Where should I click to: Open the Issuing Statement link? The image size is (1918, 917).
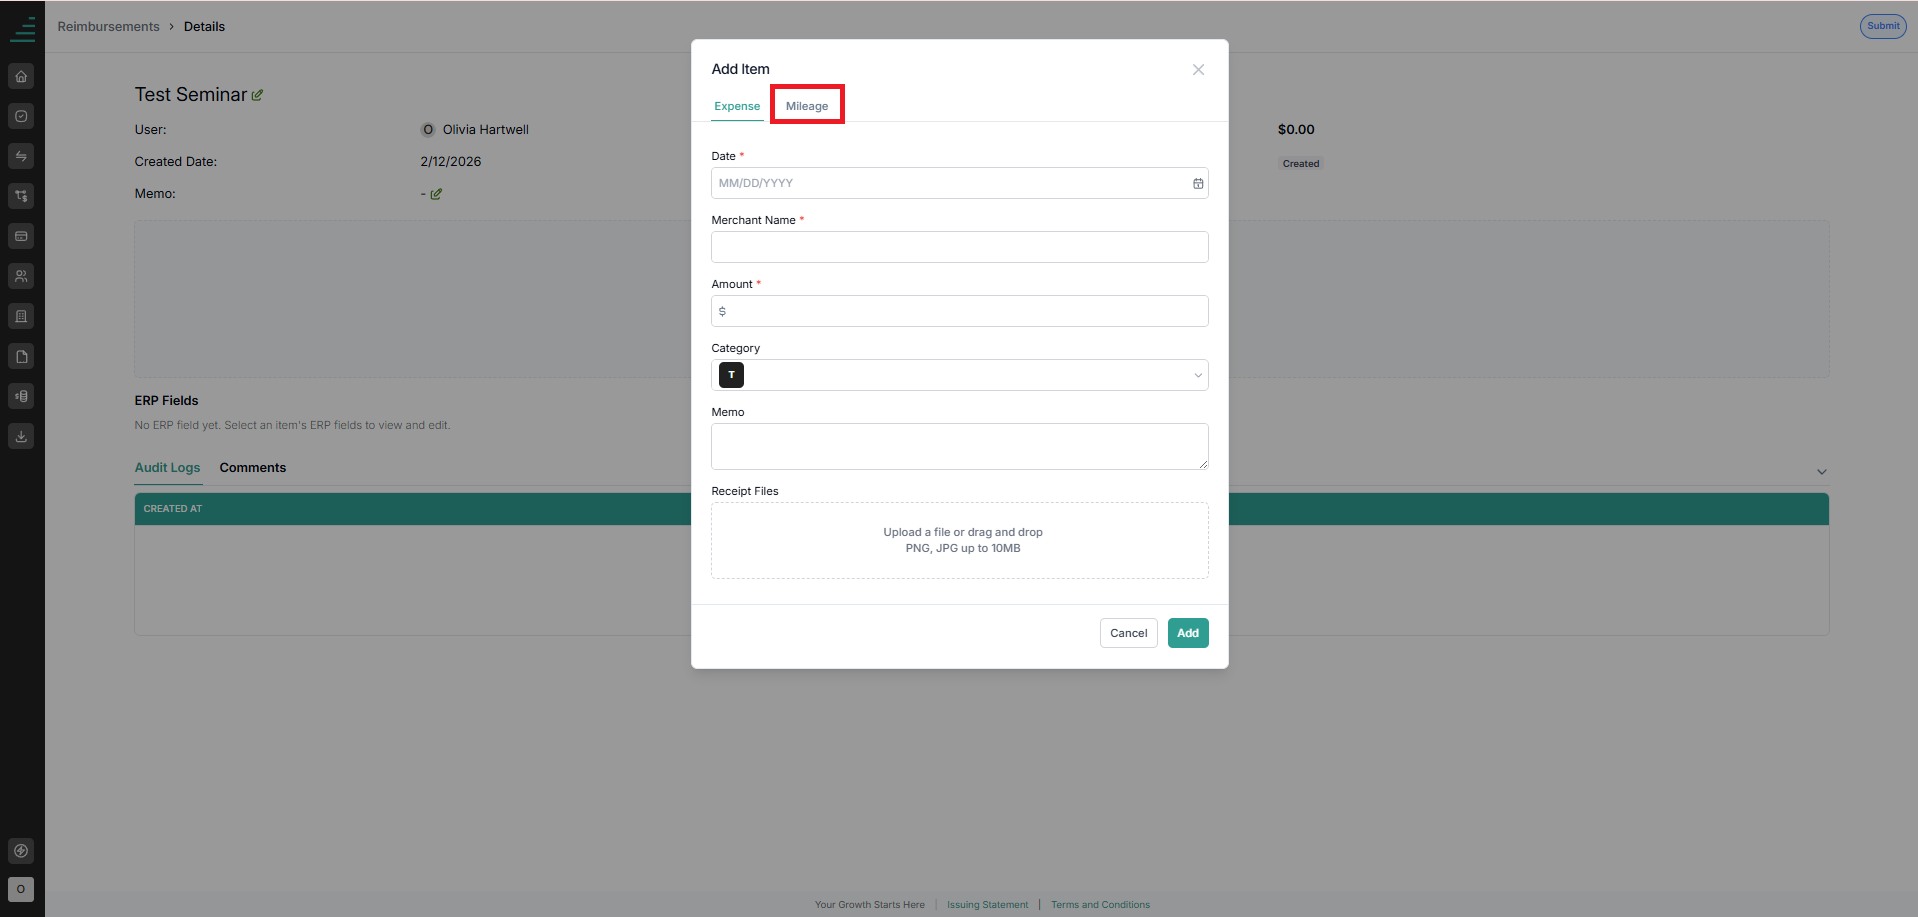[987, 905]
